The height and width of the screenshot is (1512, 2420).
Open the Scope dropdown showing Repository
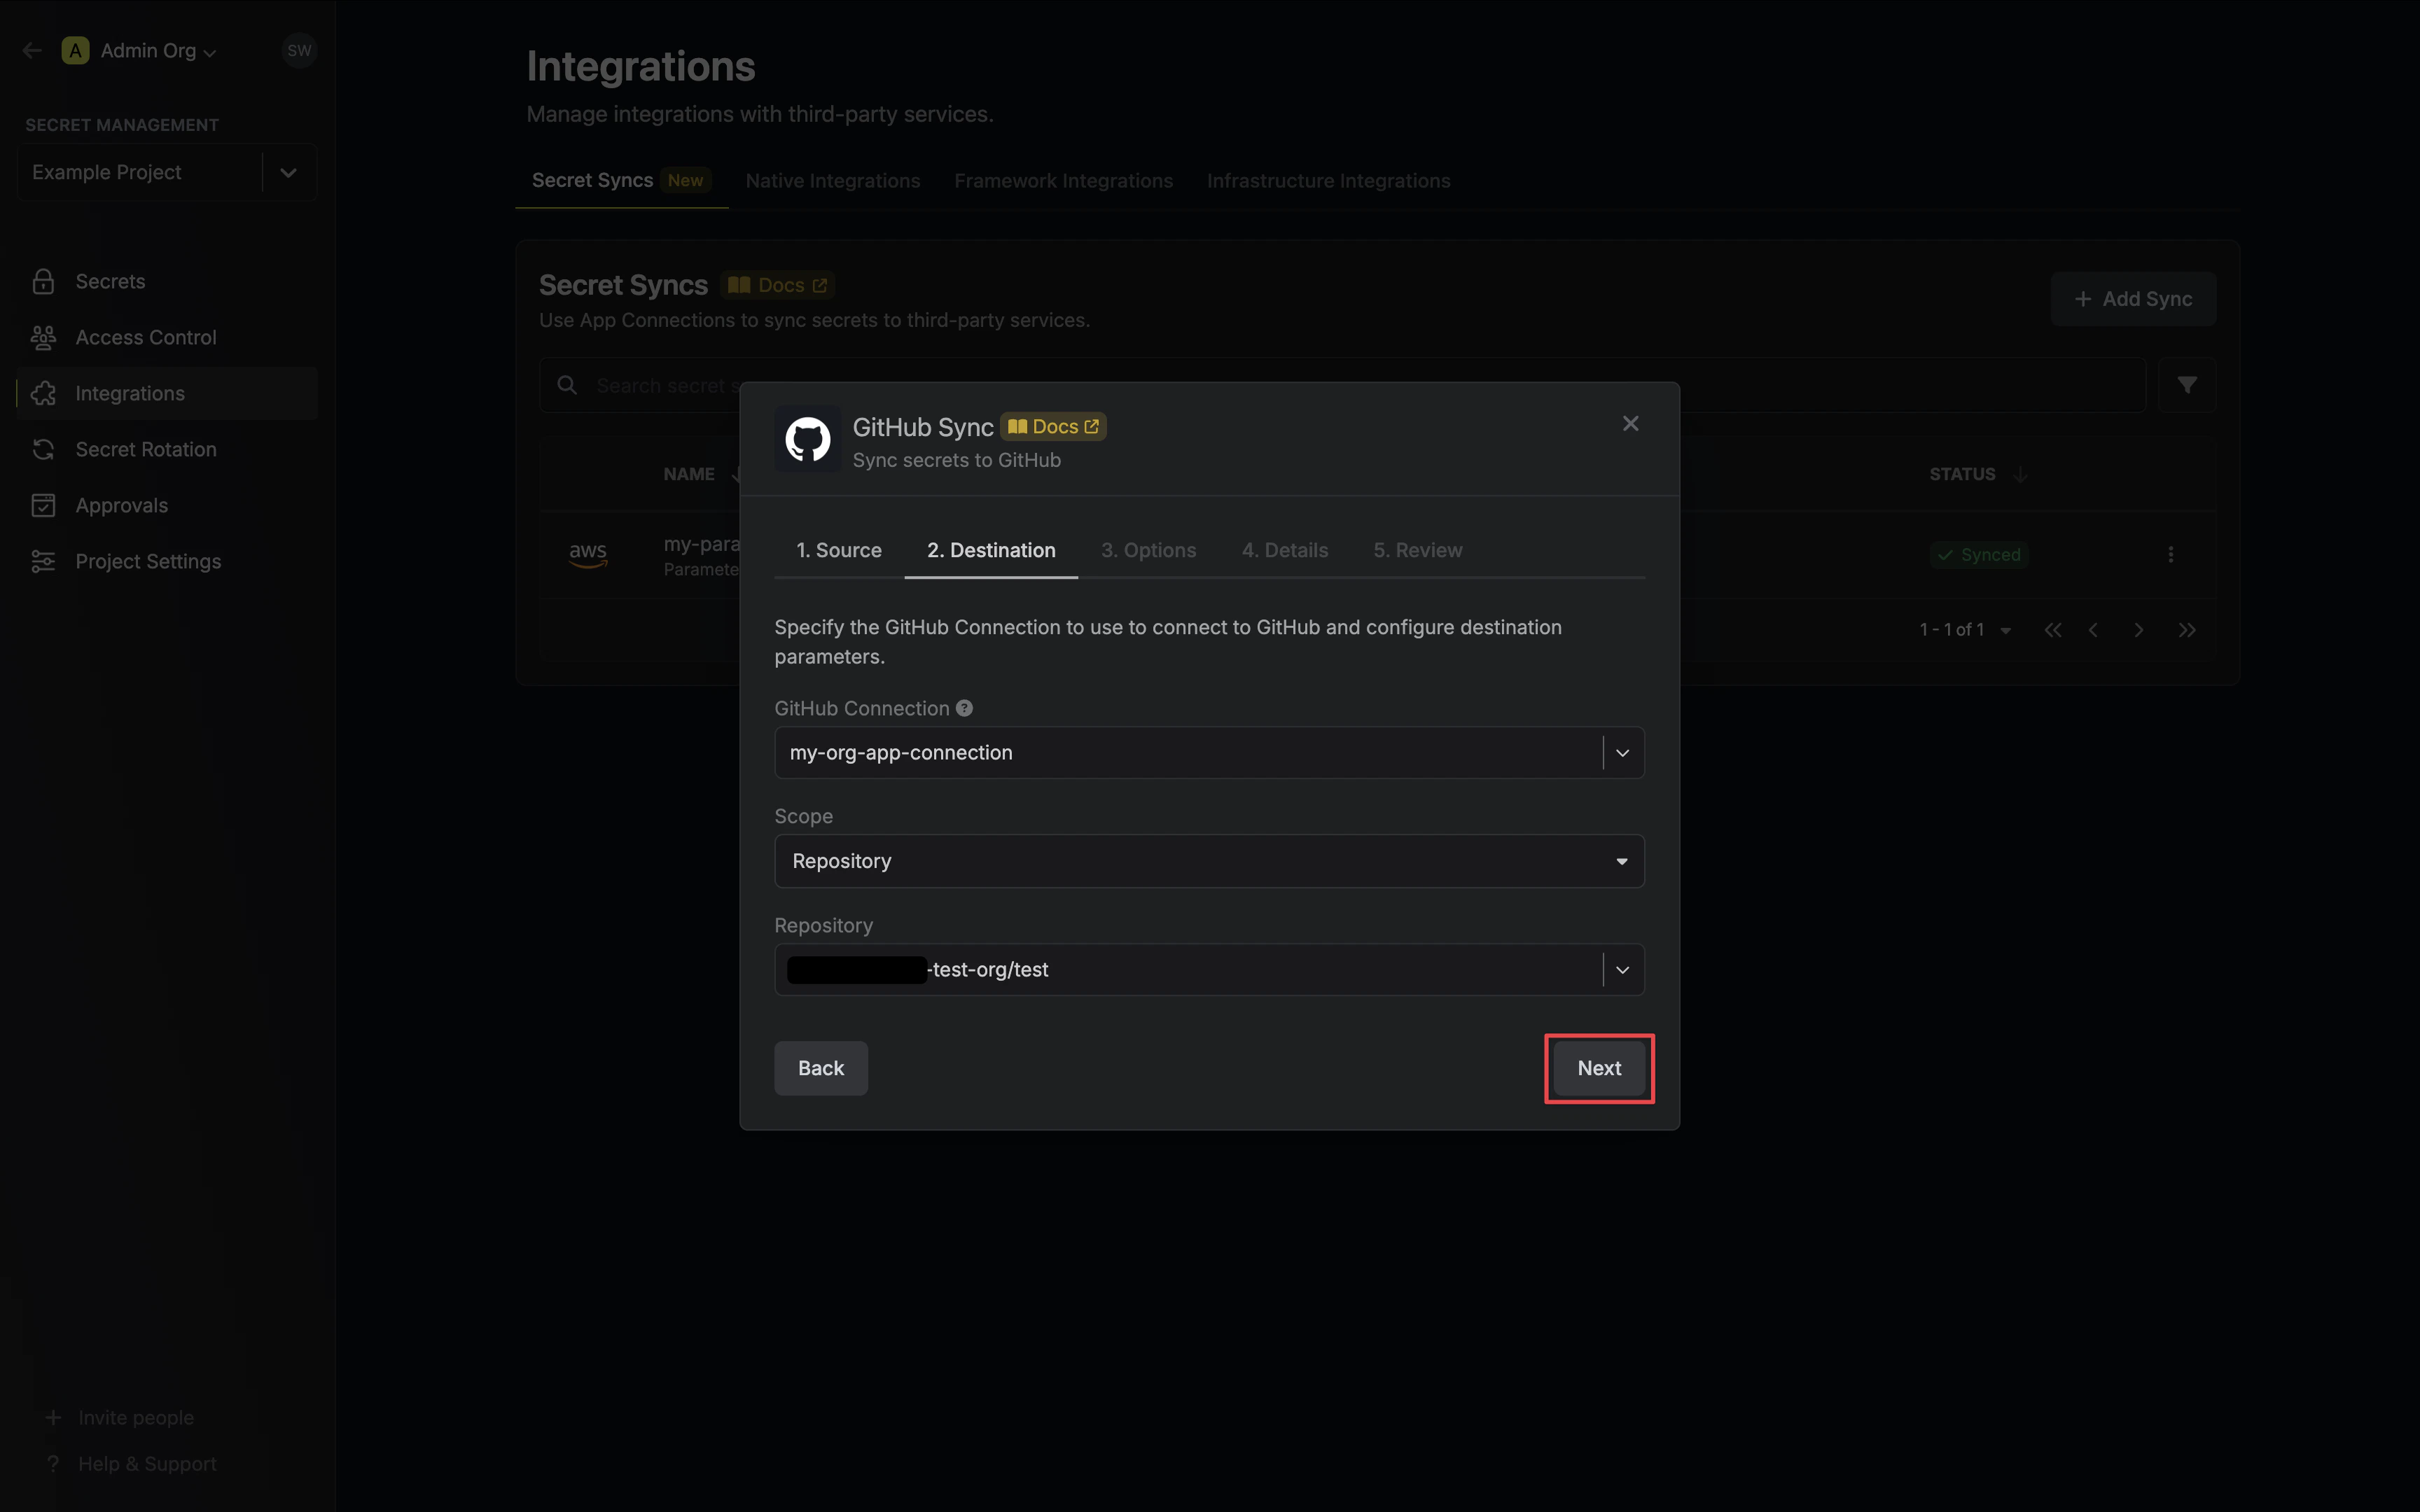pyautogui.click(x=1209, y=861)
